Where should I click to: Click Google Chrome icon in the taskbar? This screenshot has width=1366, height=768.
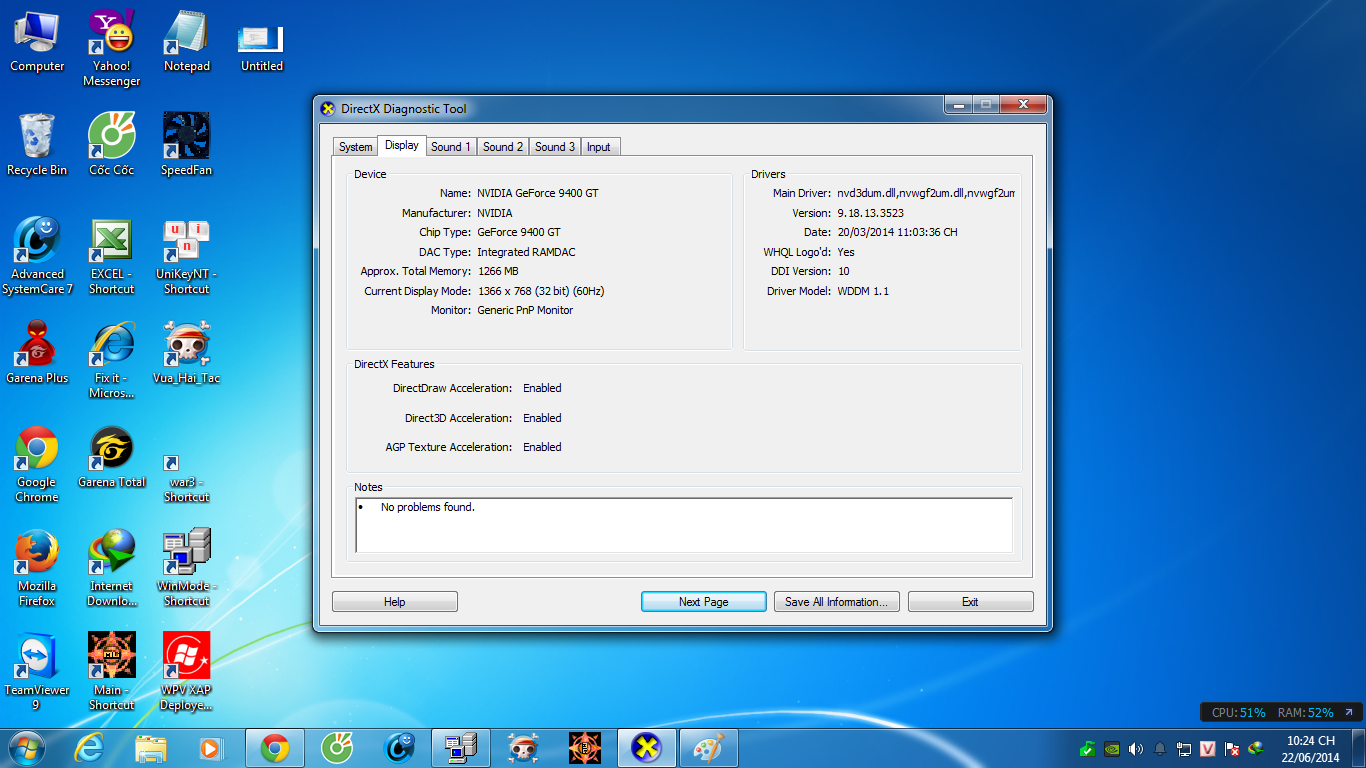(275, 747)
